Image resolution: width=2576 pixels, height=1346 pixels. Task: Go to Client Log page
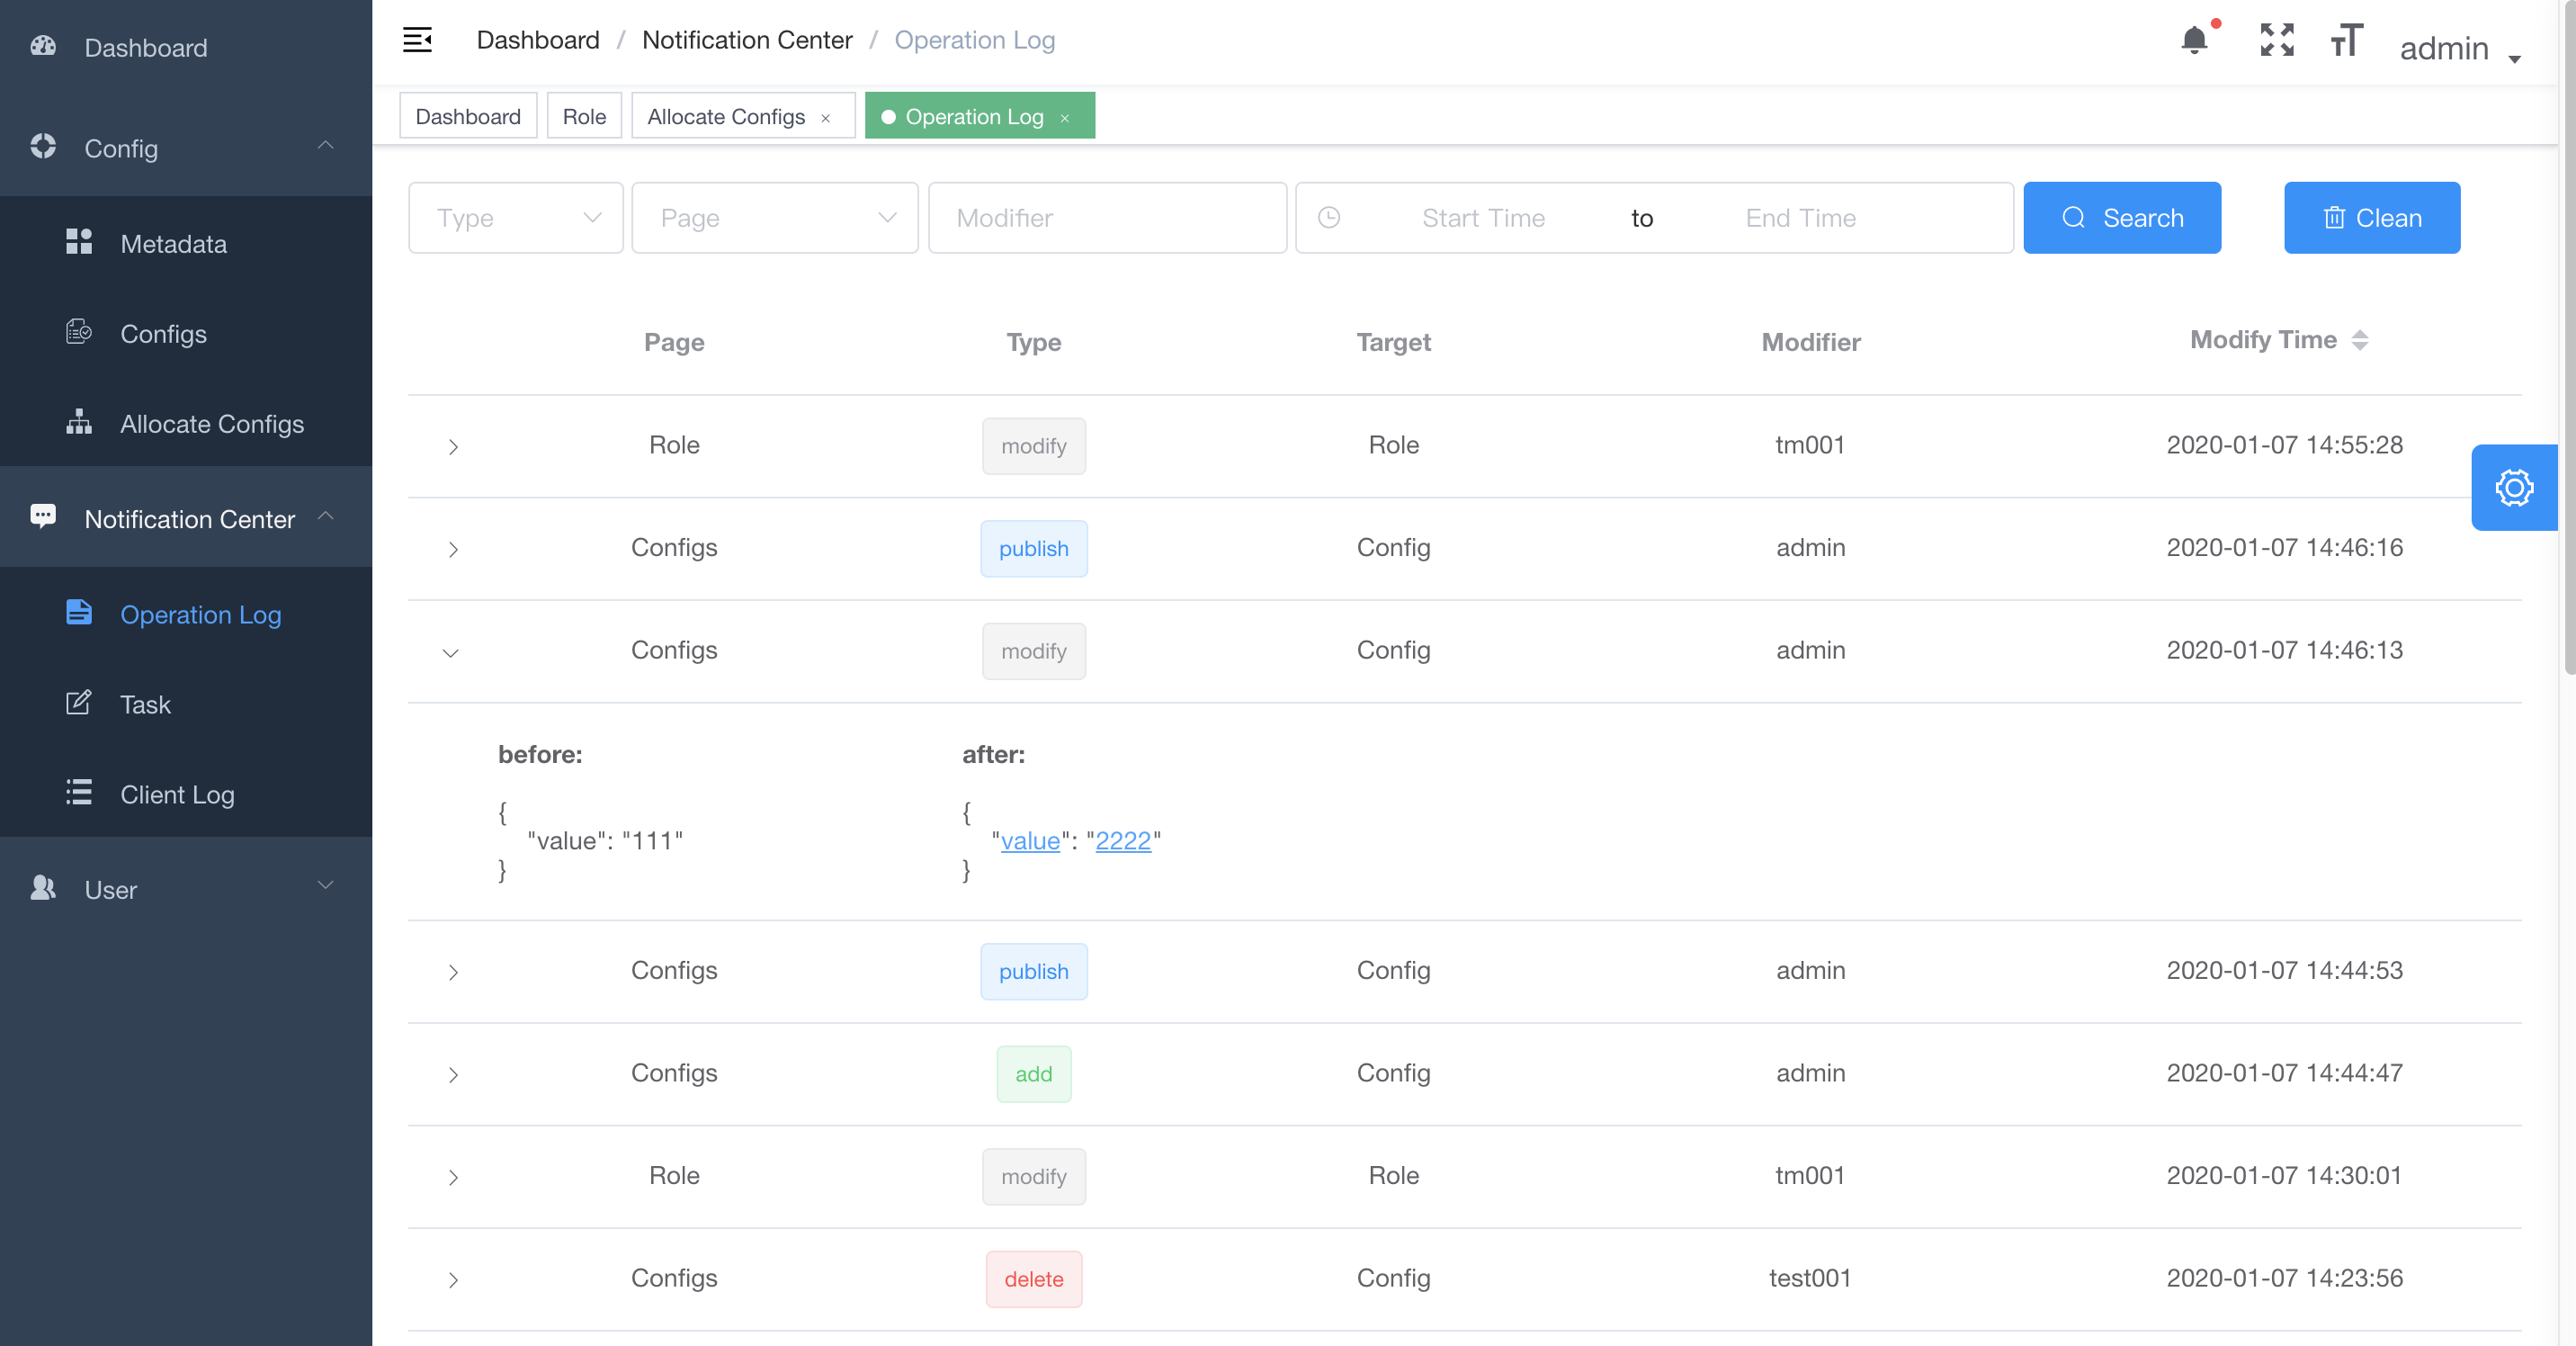(177, 794)
